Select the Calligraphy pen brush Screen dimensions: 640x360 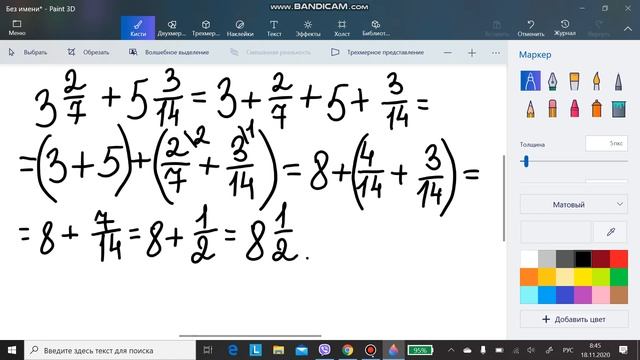(552, 81)
